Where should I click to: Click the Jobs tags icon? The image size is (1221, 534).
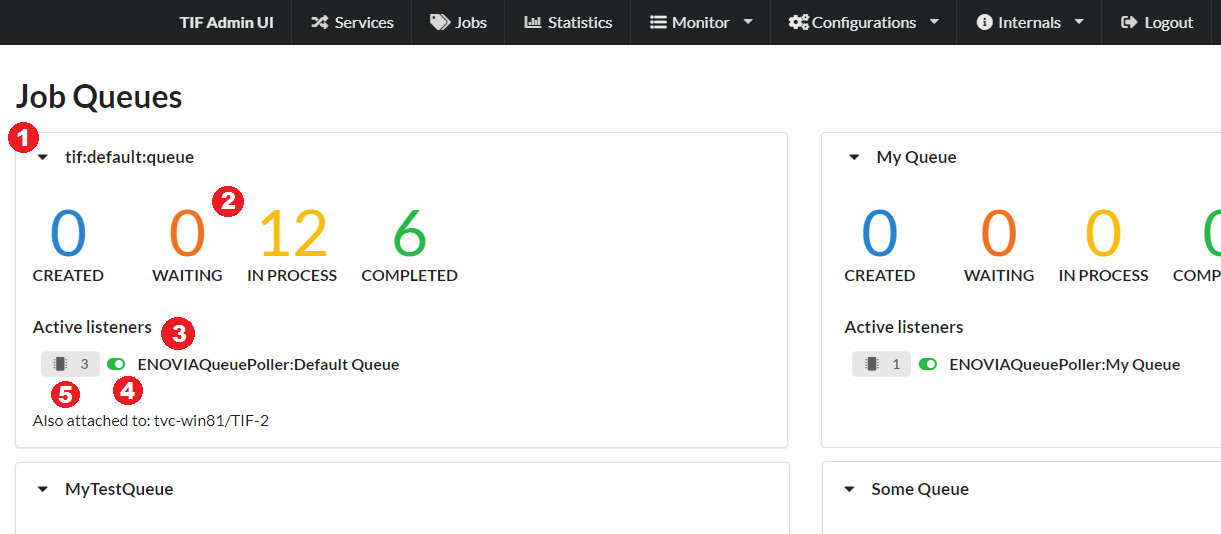[440, 22]
